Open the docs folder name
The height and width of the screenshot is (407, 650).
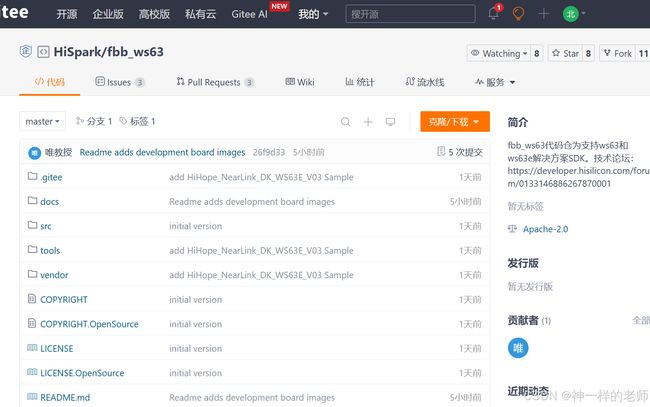(x=50, y=201)
